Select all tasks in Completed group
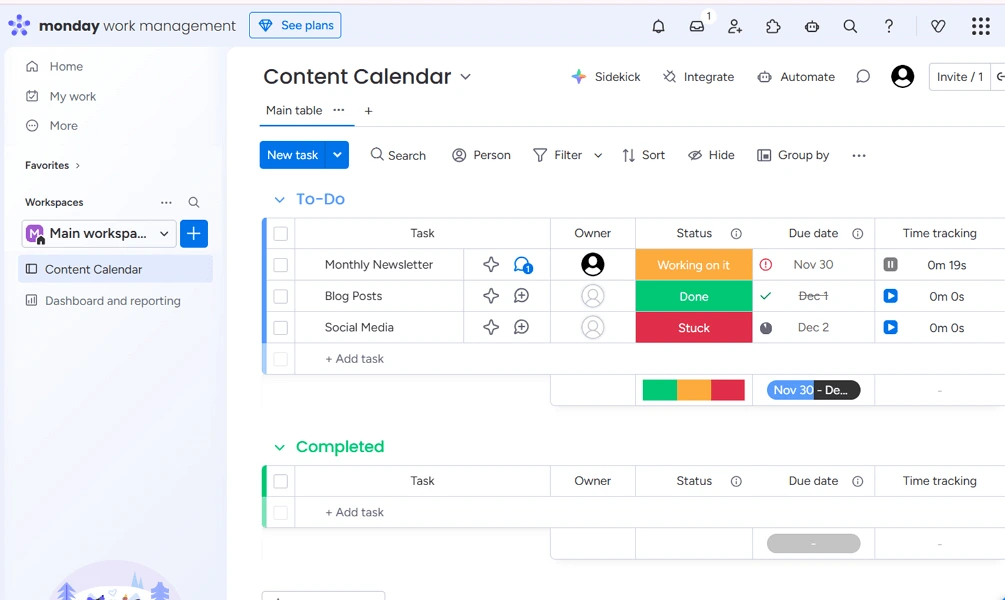 tap(281, 481)
